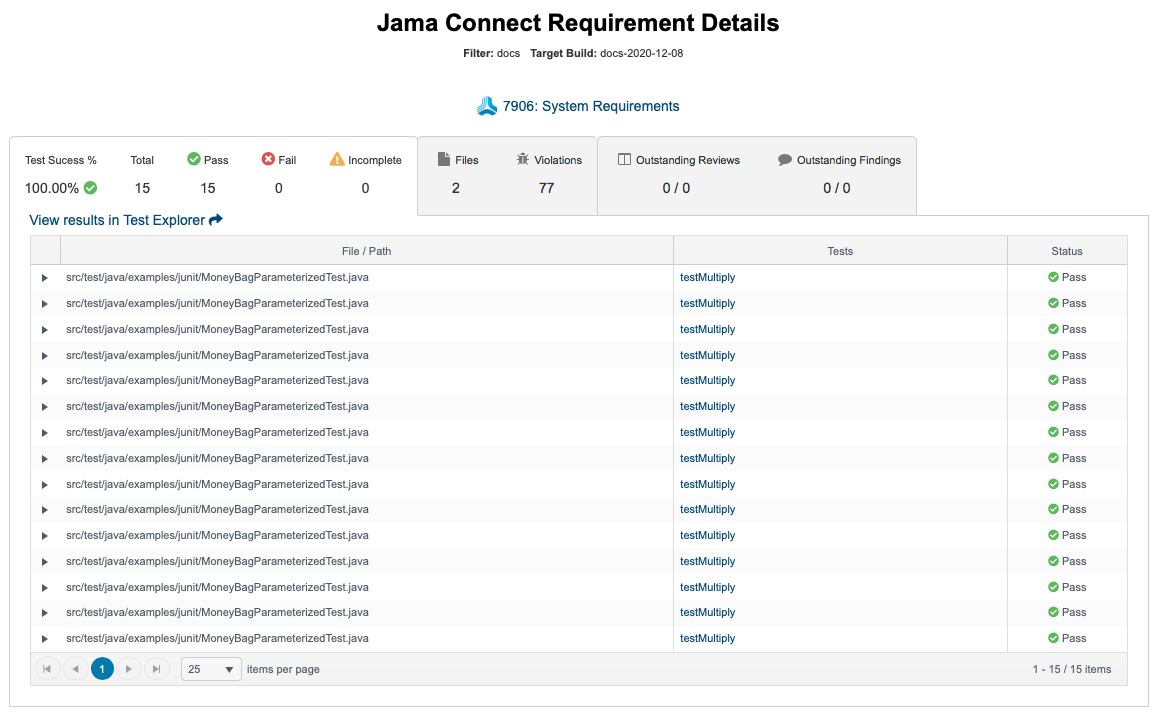
Task: Go to the last page of results
Action: 156,669
